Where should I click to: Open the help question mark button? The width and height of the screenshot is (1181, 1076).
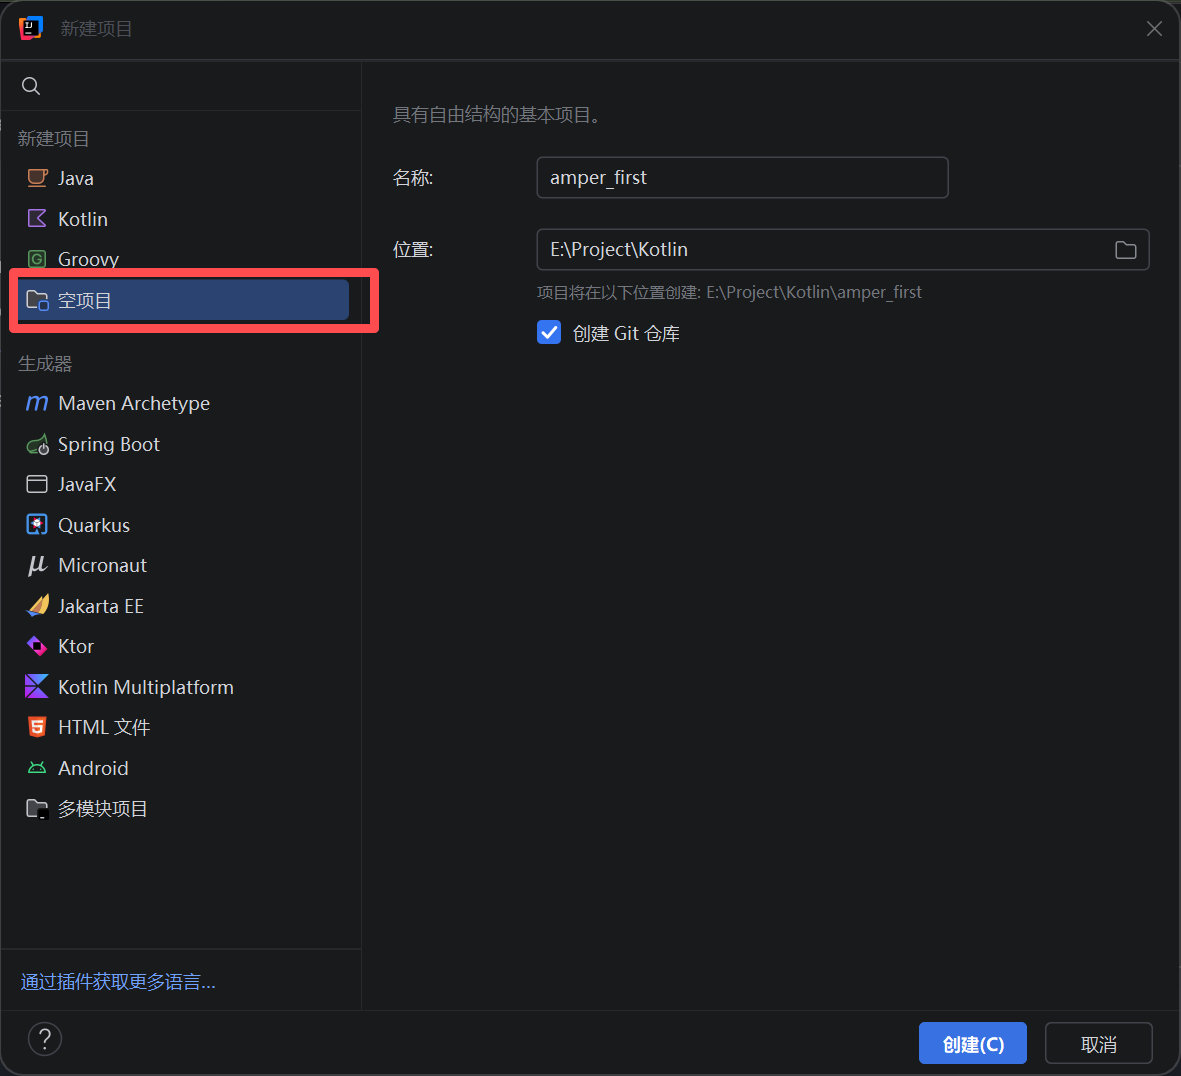click(45, 1039)
